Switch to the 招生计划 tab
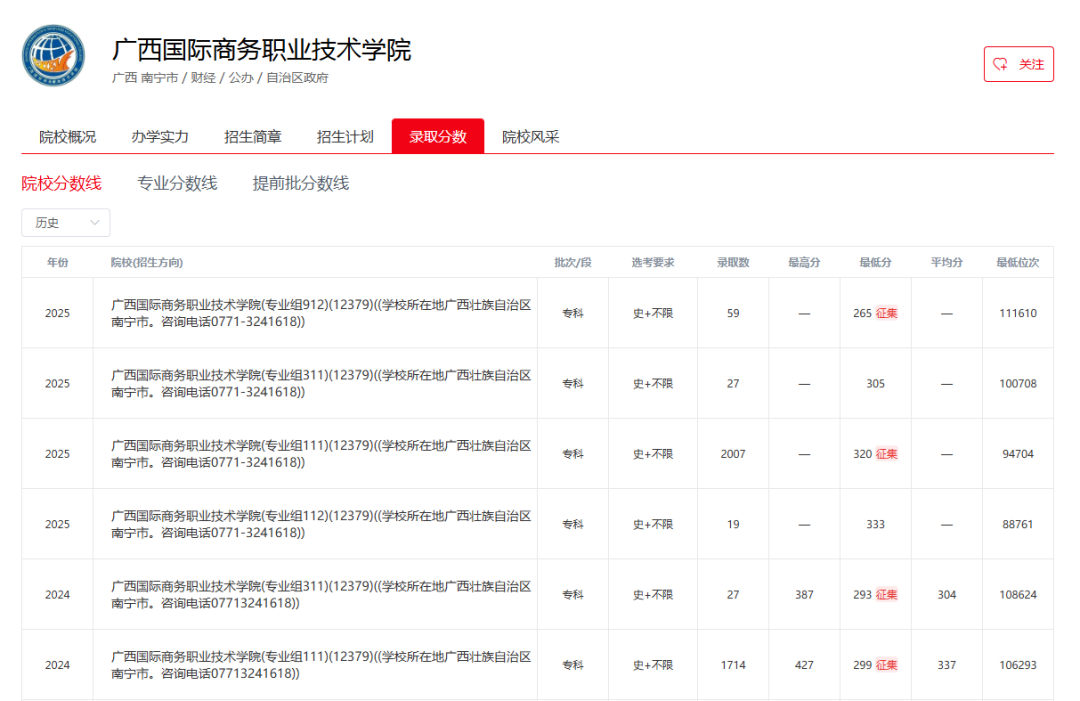Image resolution: width=1080 pixels, height=701 pixels. [345, 136]
